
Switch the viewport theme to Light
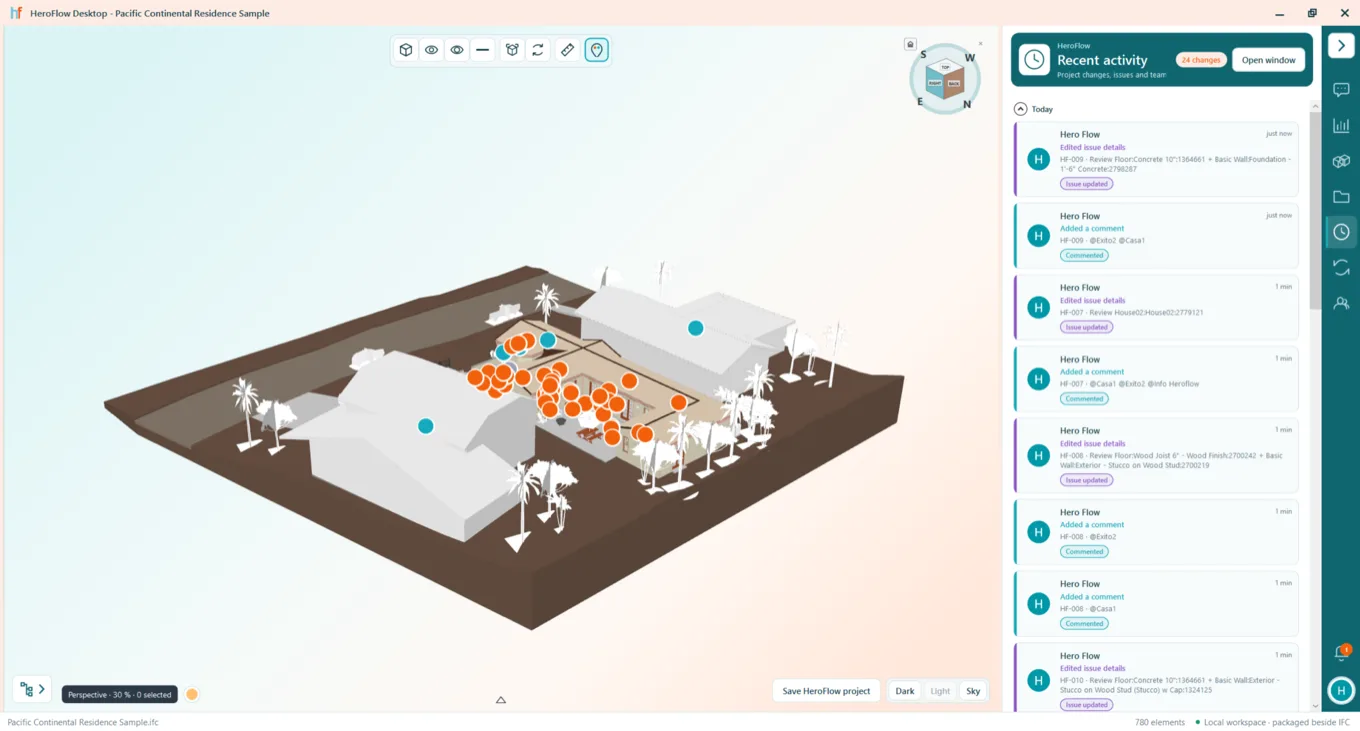coord(940,691)
